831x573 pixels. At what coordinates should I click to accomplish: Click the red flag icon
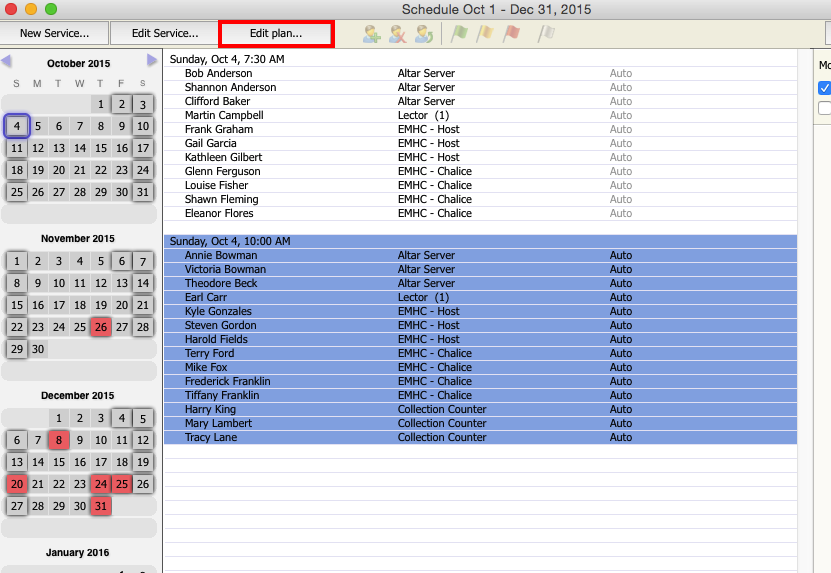511,34
